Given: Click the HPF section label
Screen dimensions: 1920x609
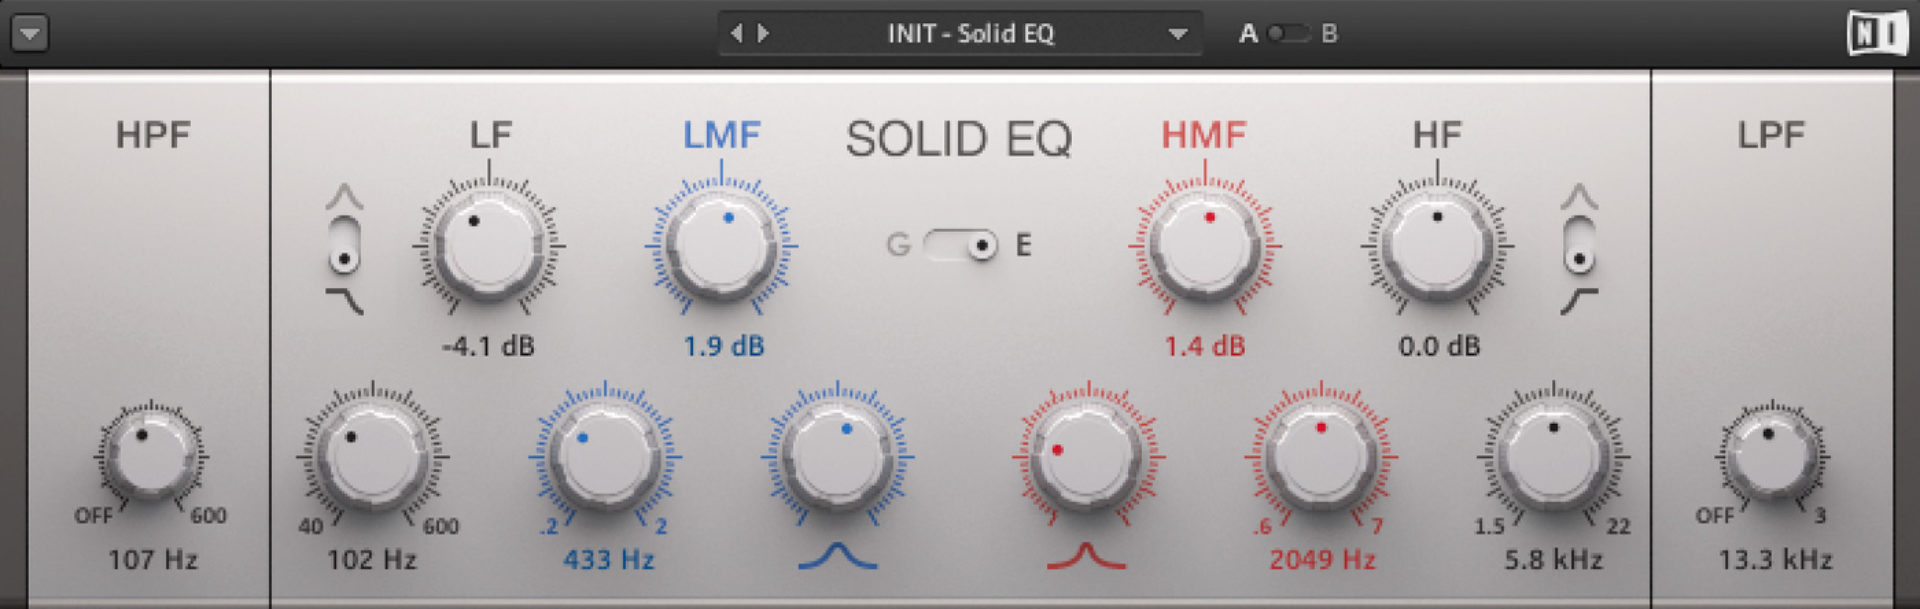Looking at the screenshot, I should [x=153, y=135].
